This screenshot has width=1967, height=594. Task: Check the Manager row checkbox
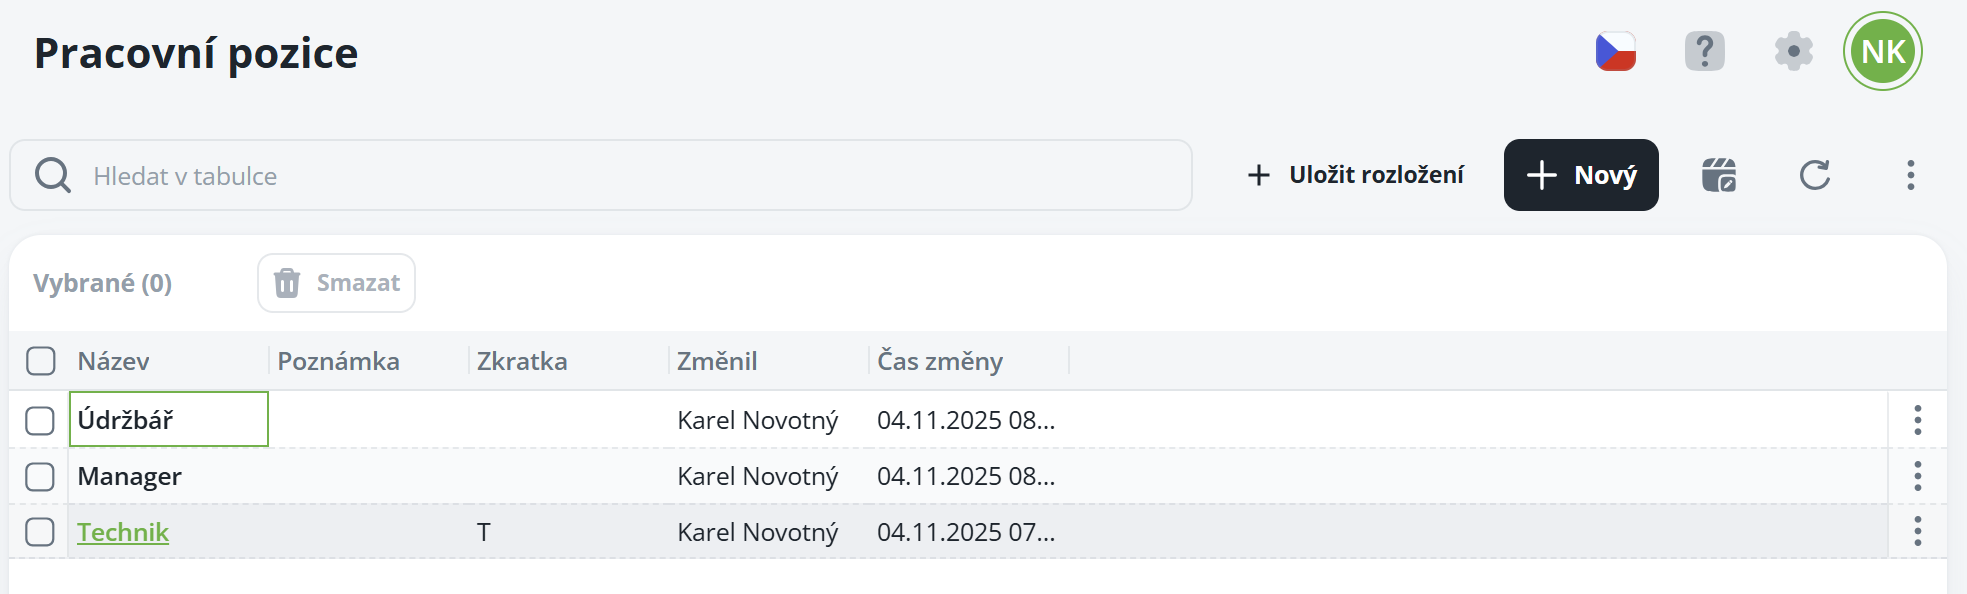click(x=40, y=476)
